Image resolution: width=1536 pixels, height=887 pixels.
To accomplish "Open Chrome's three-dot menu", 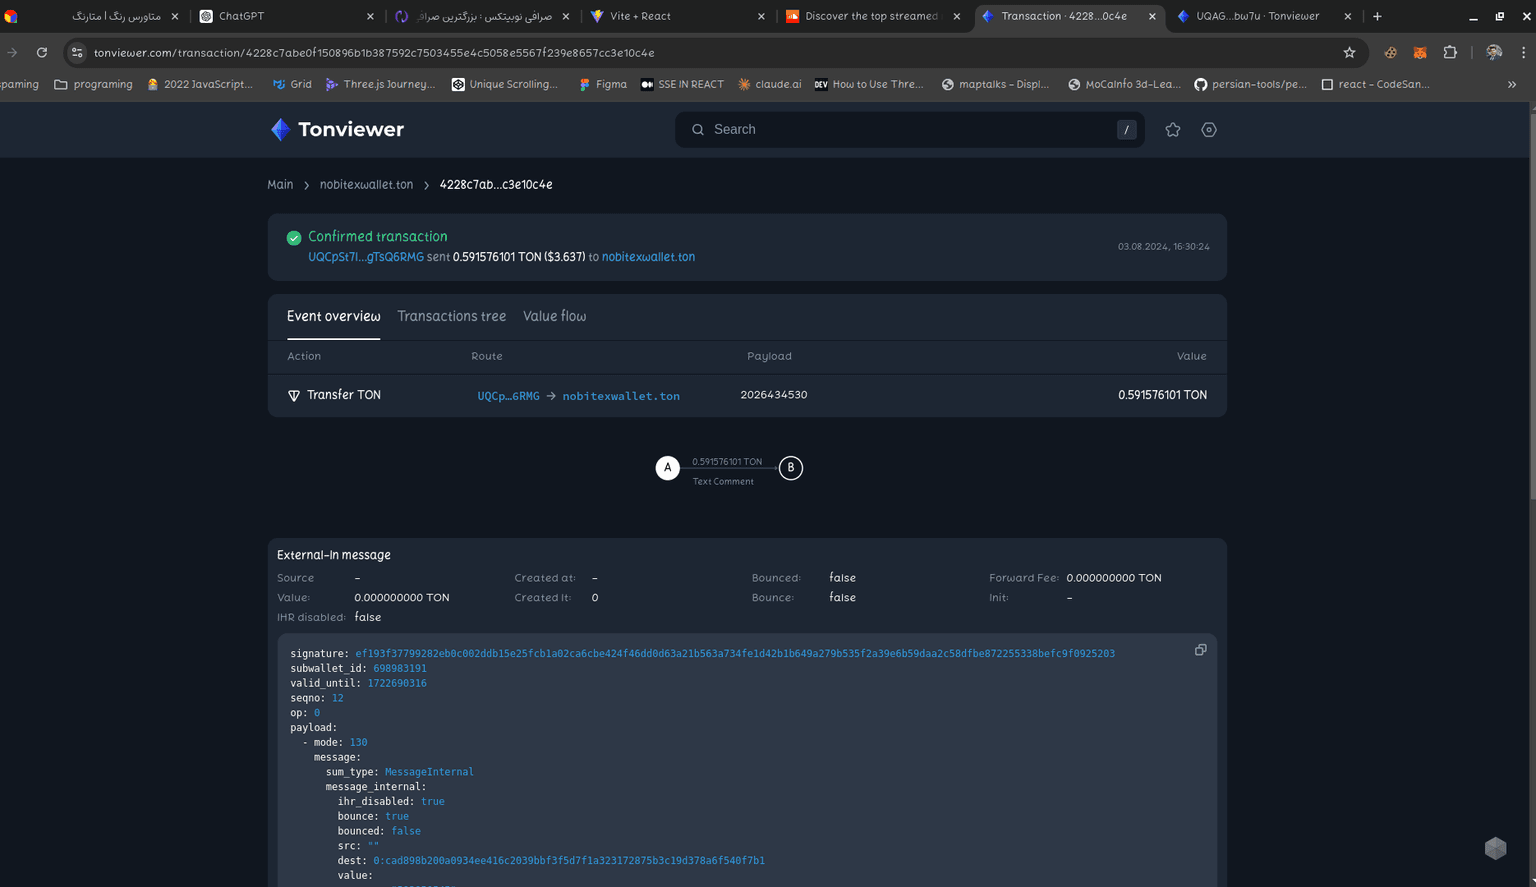I will (x=1523, y=53).
